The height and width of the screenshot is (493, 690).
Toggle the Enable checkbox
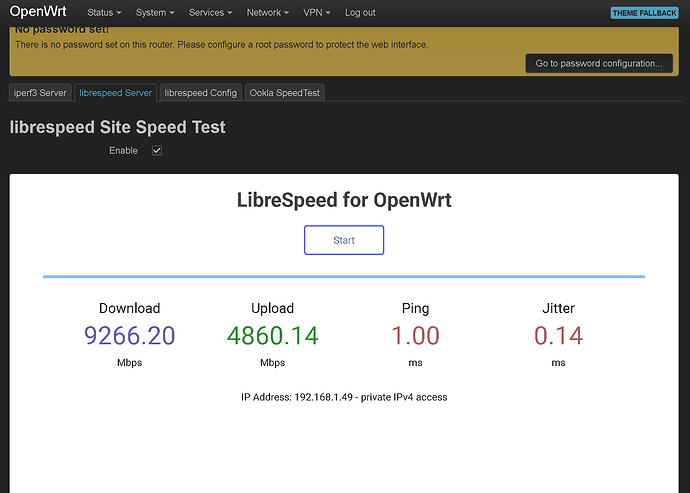pos(157,151)
